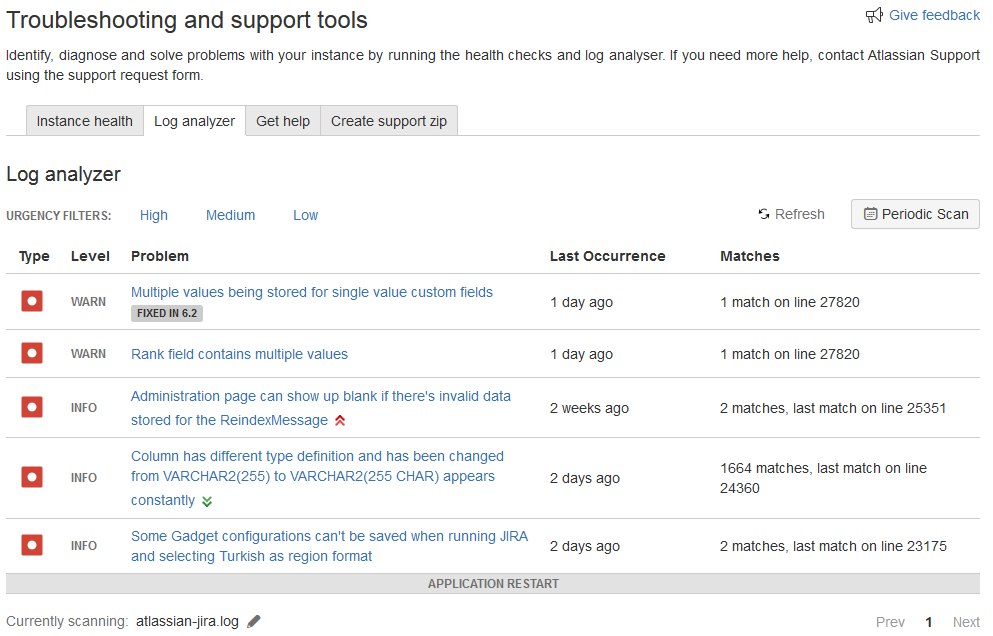993x636 pixels.
Task: Click the Last Occurrence column header
Action: (607, 256)
